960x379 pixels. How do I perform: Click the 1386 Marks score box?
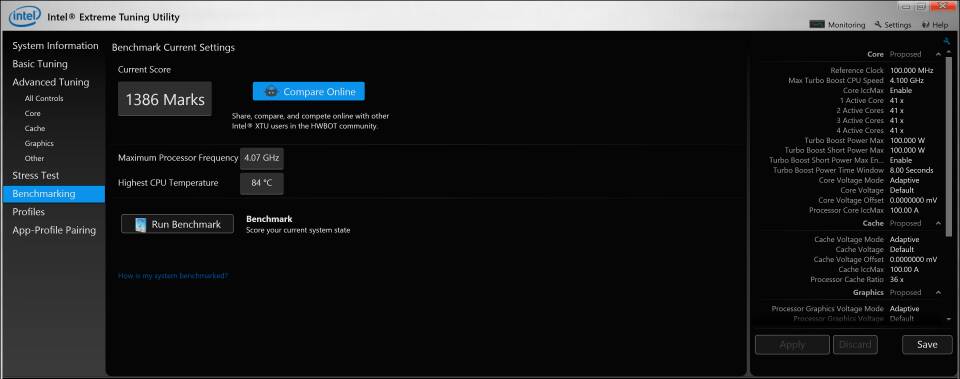click(x=165, y=99)
